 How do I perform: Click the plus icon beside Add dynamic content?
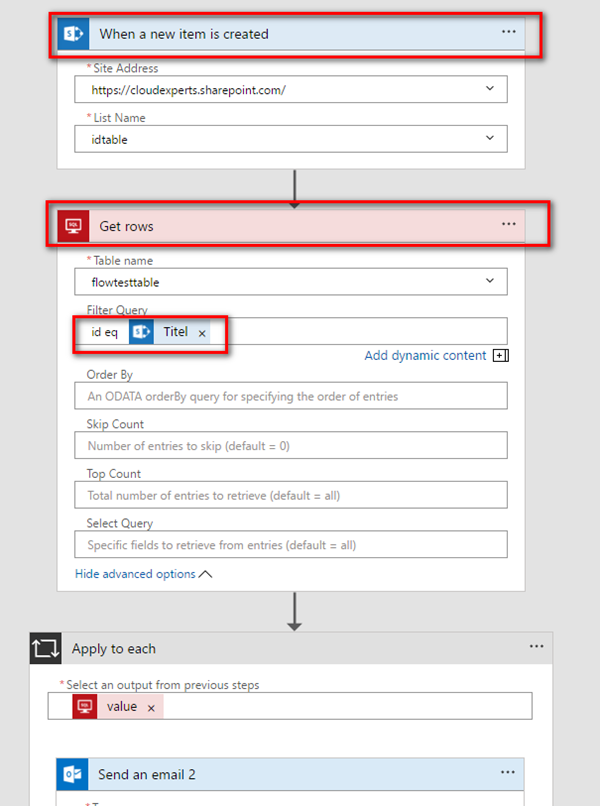point(501,355)
